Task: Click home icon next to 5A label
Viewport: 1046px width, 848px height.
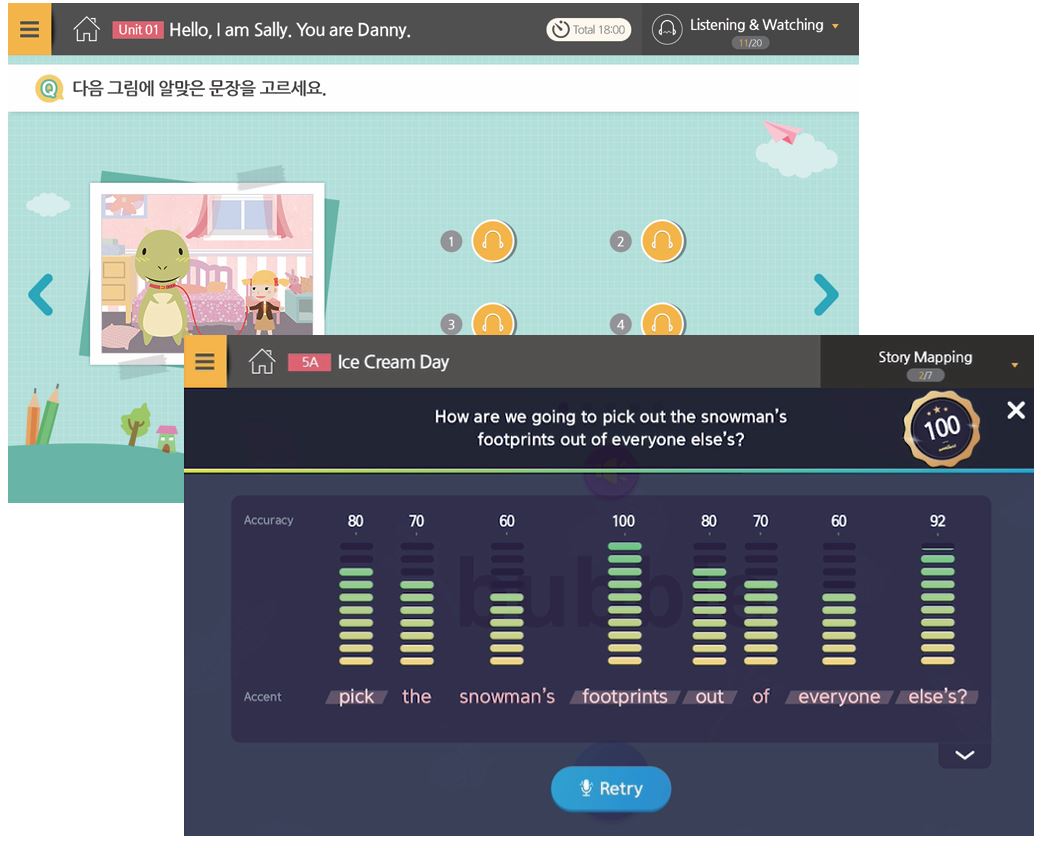Action: click(x=262, y=362)
